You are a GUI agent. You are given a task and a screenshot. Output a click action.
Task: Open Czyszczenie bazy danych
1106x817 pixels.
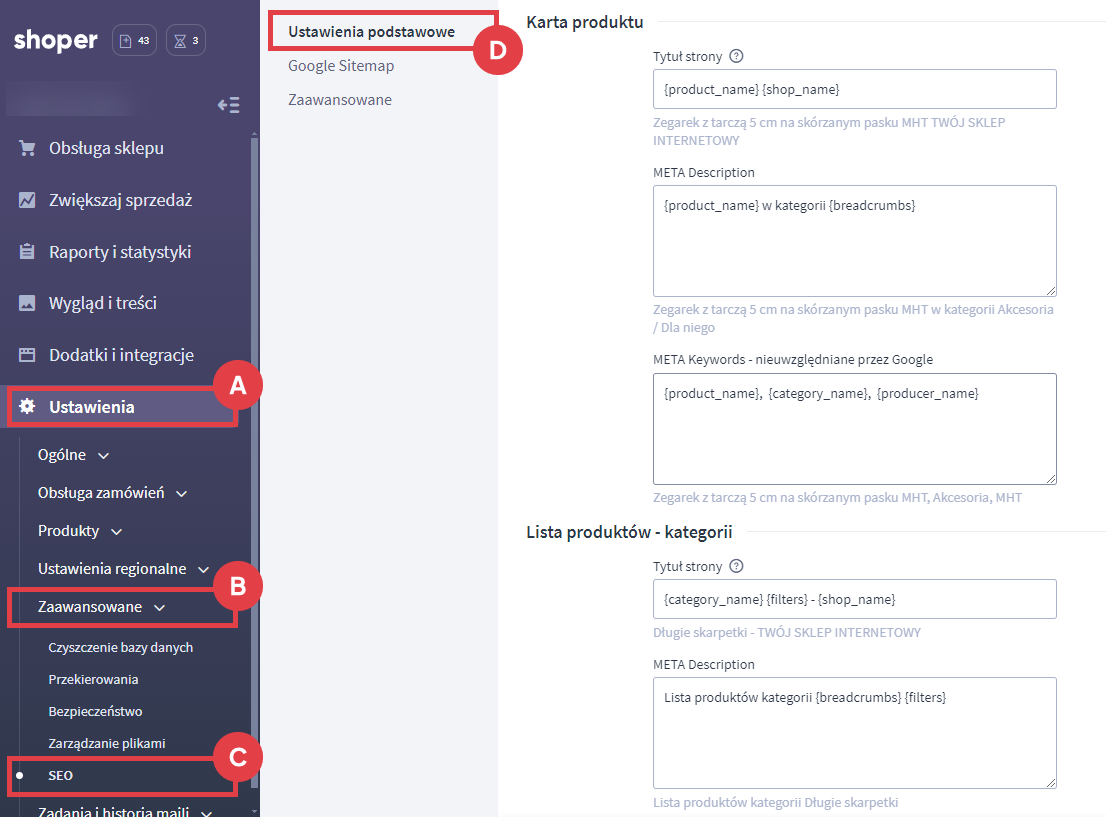[x=121, y=648]
